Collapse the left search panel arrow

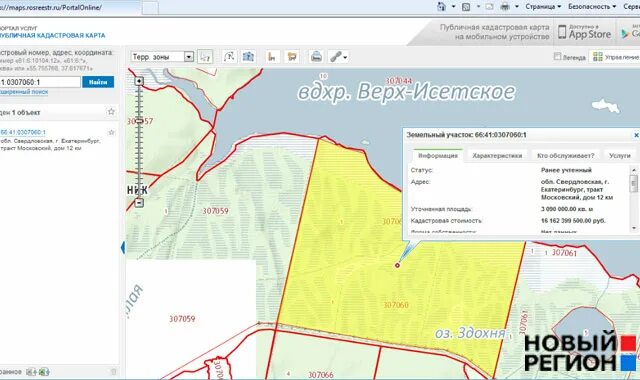[123, 247]
